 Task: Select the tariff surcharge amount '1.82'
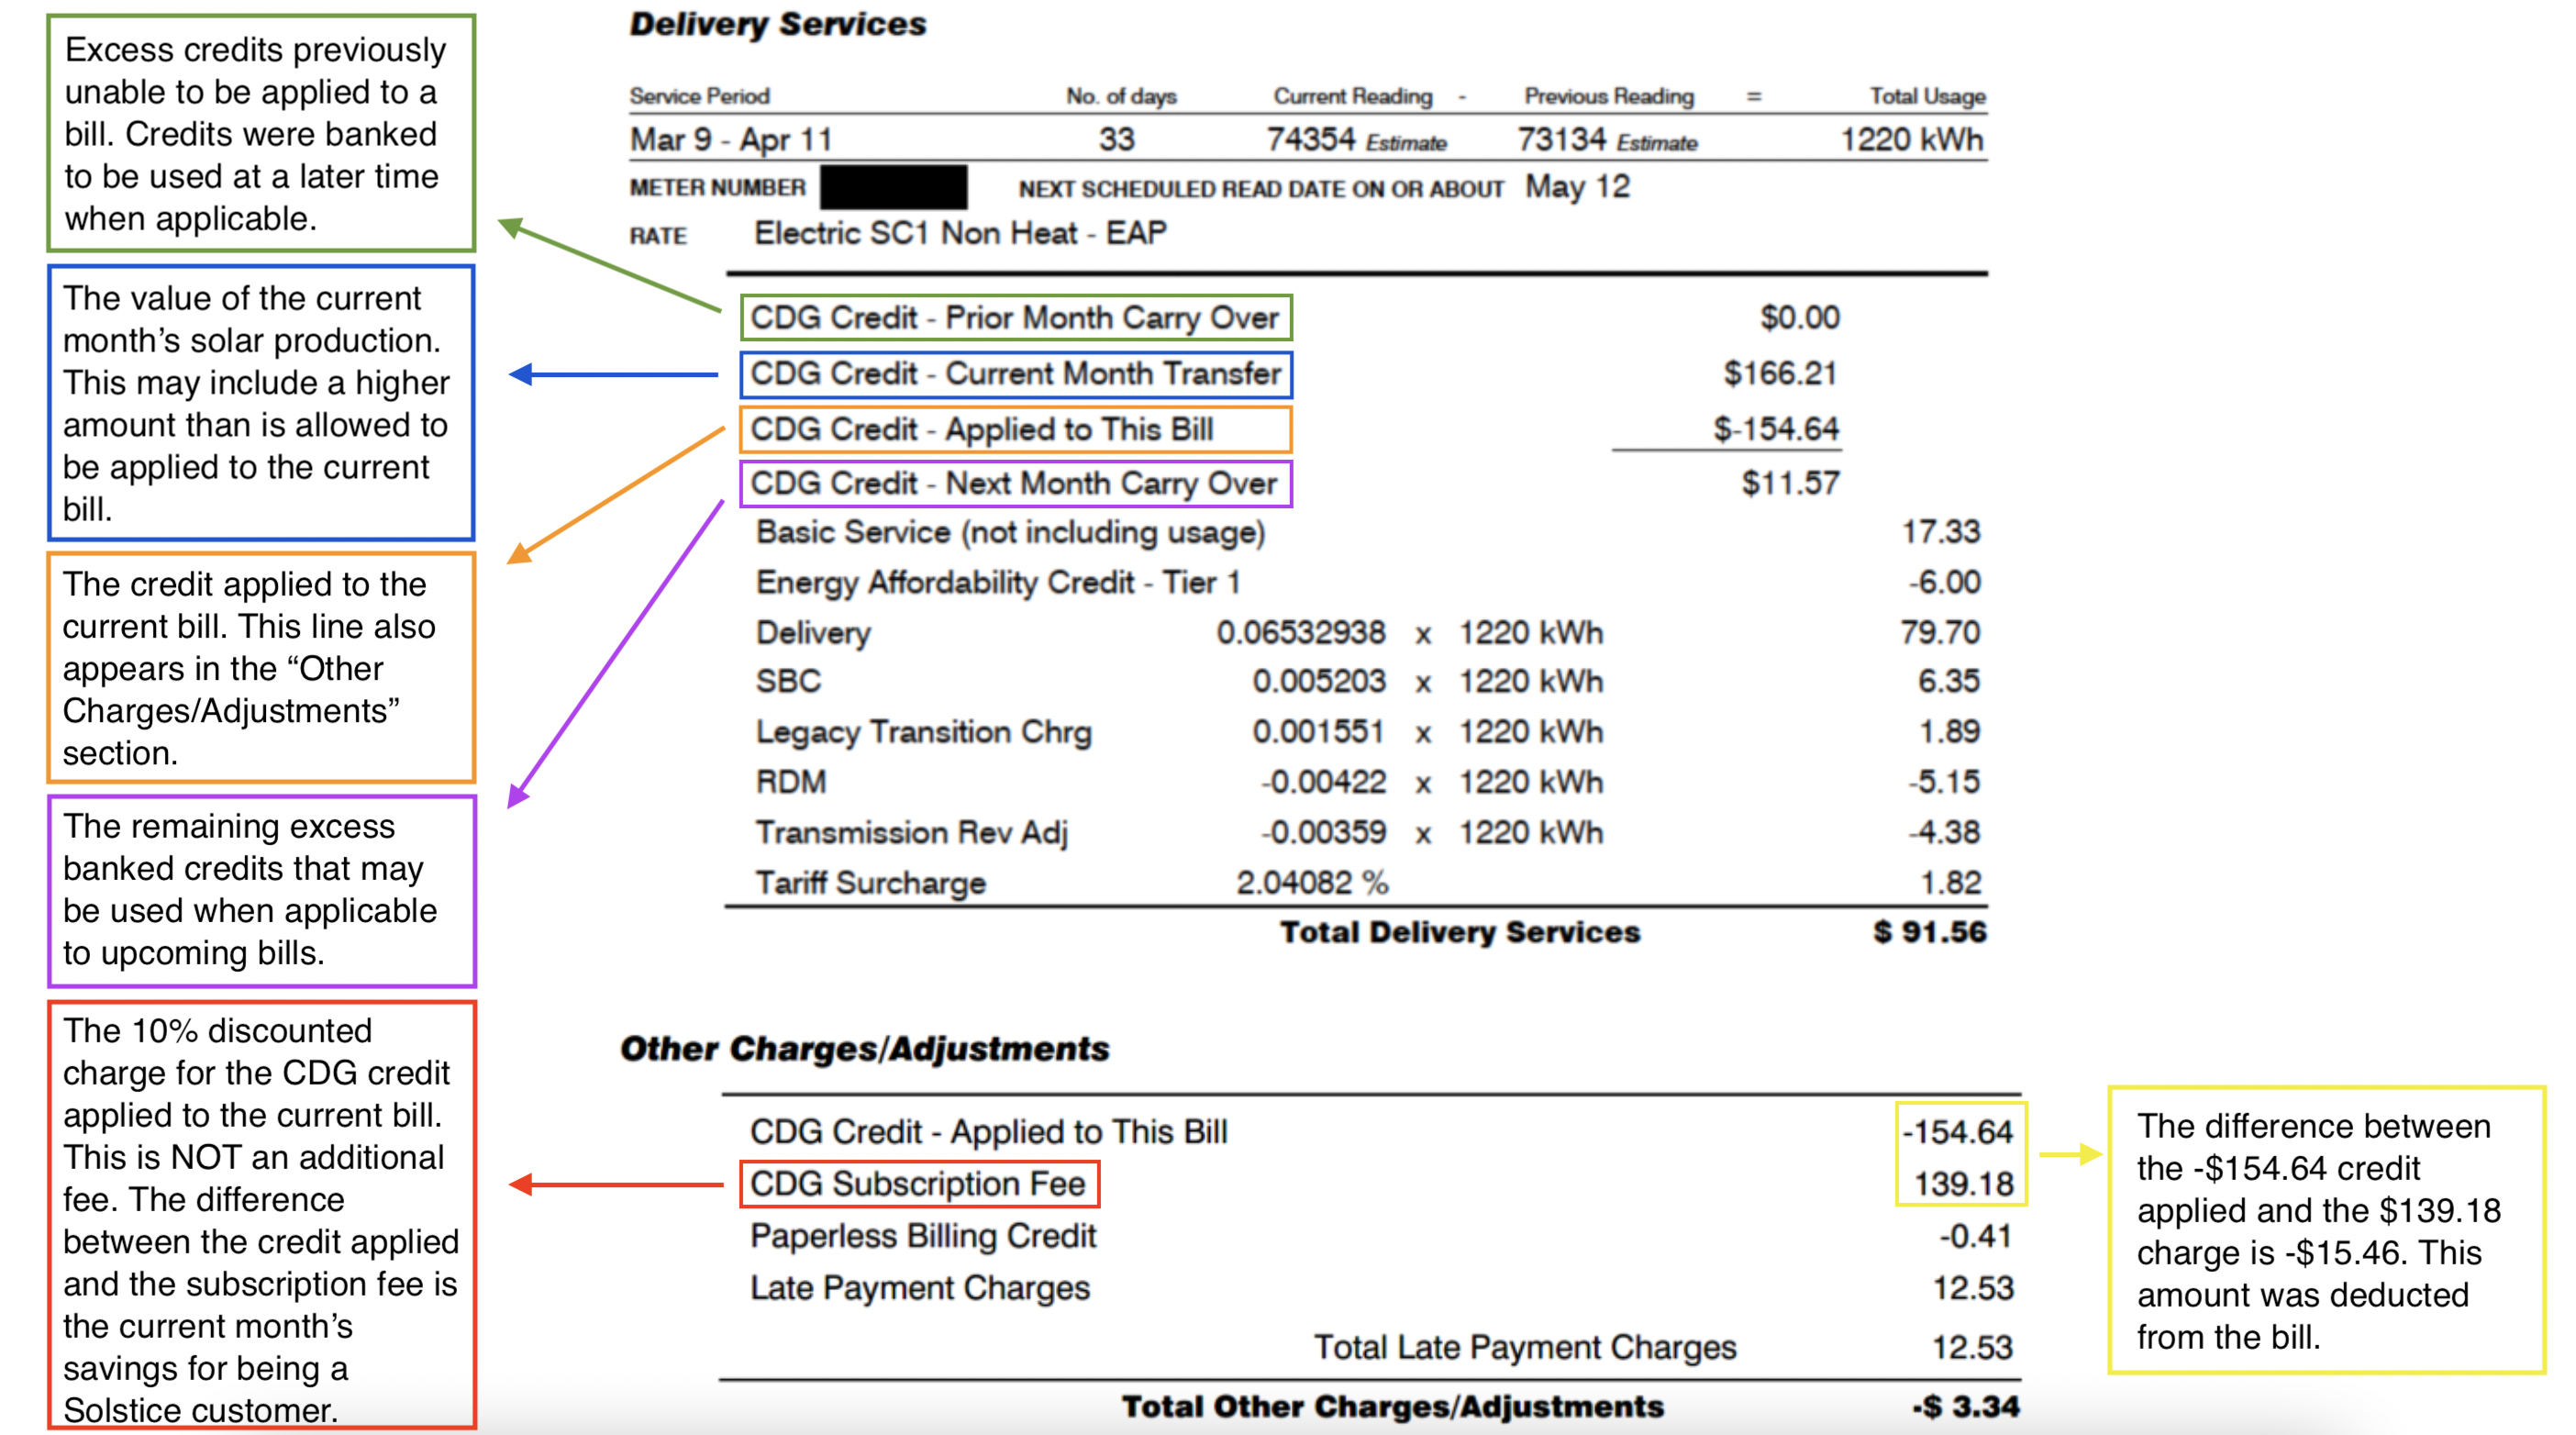coord(1950,883)
